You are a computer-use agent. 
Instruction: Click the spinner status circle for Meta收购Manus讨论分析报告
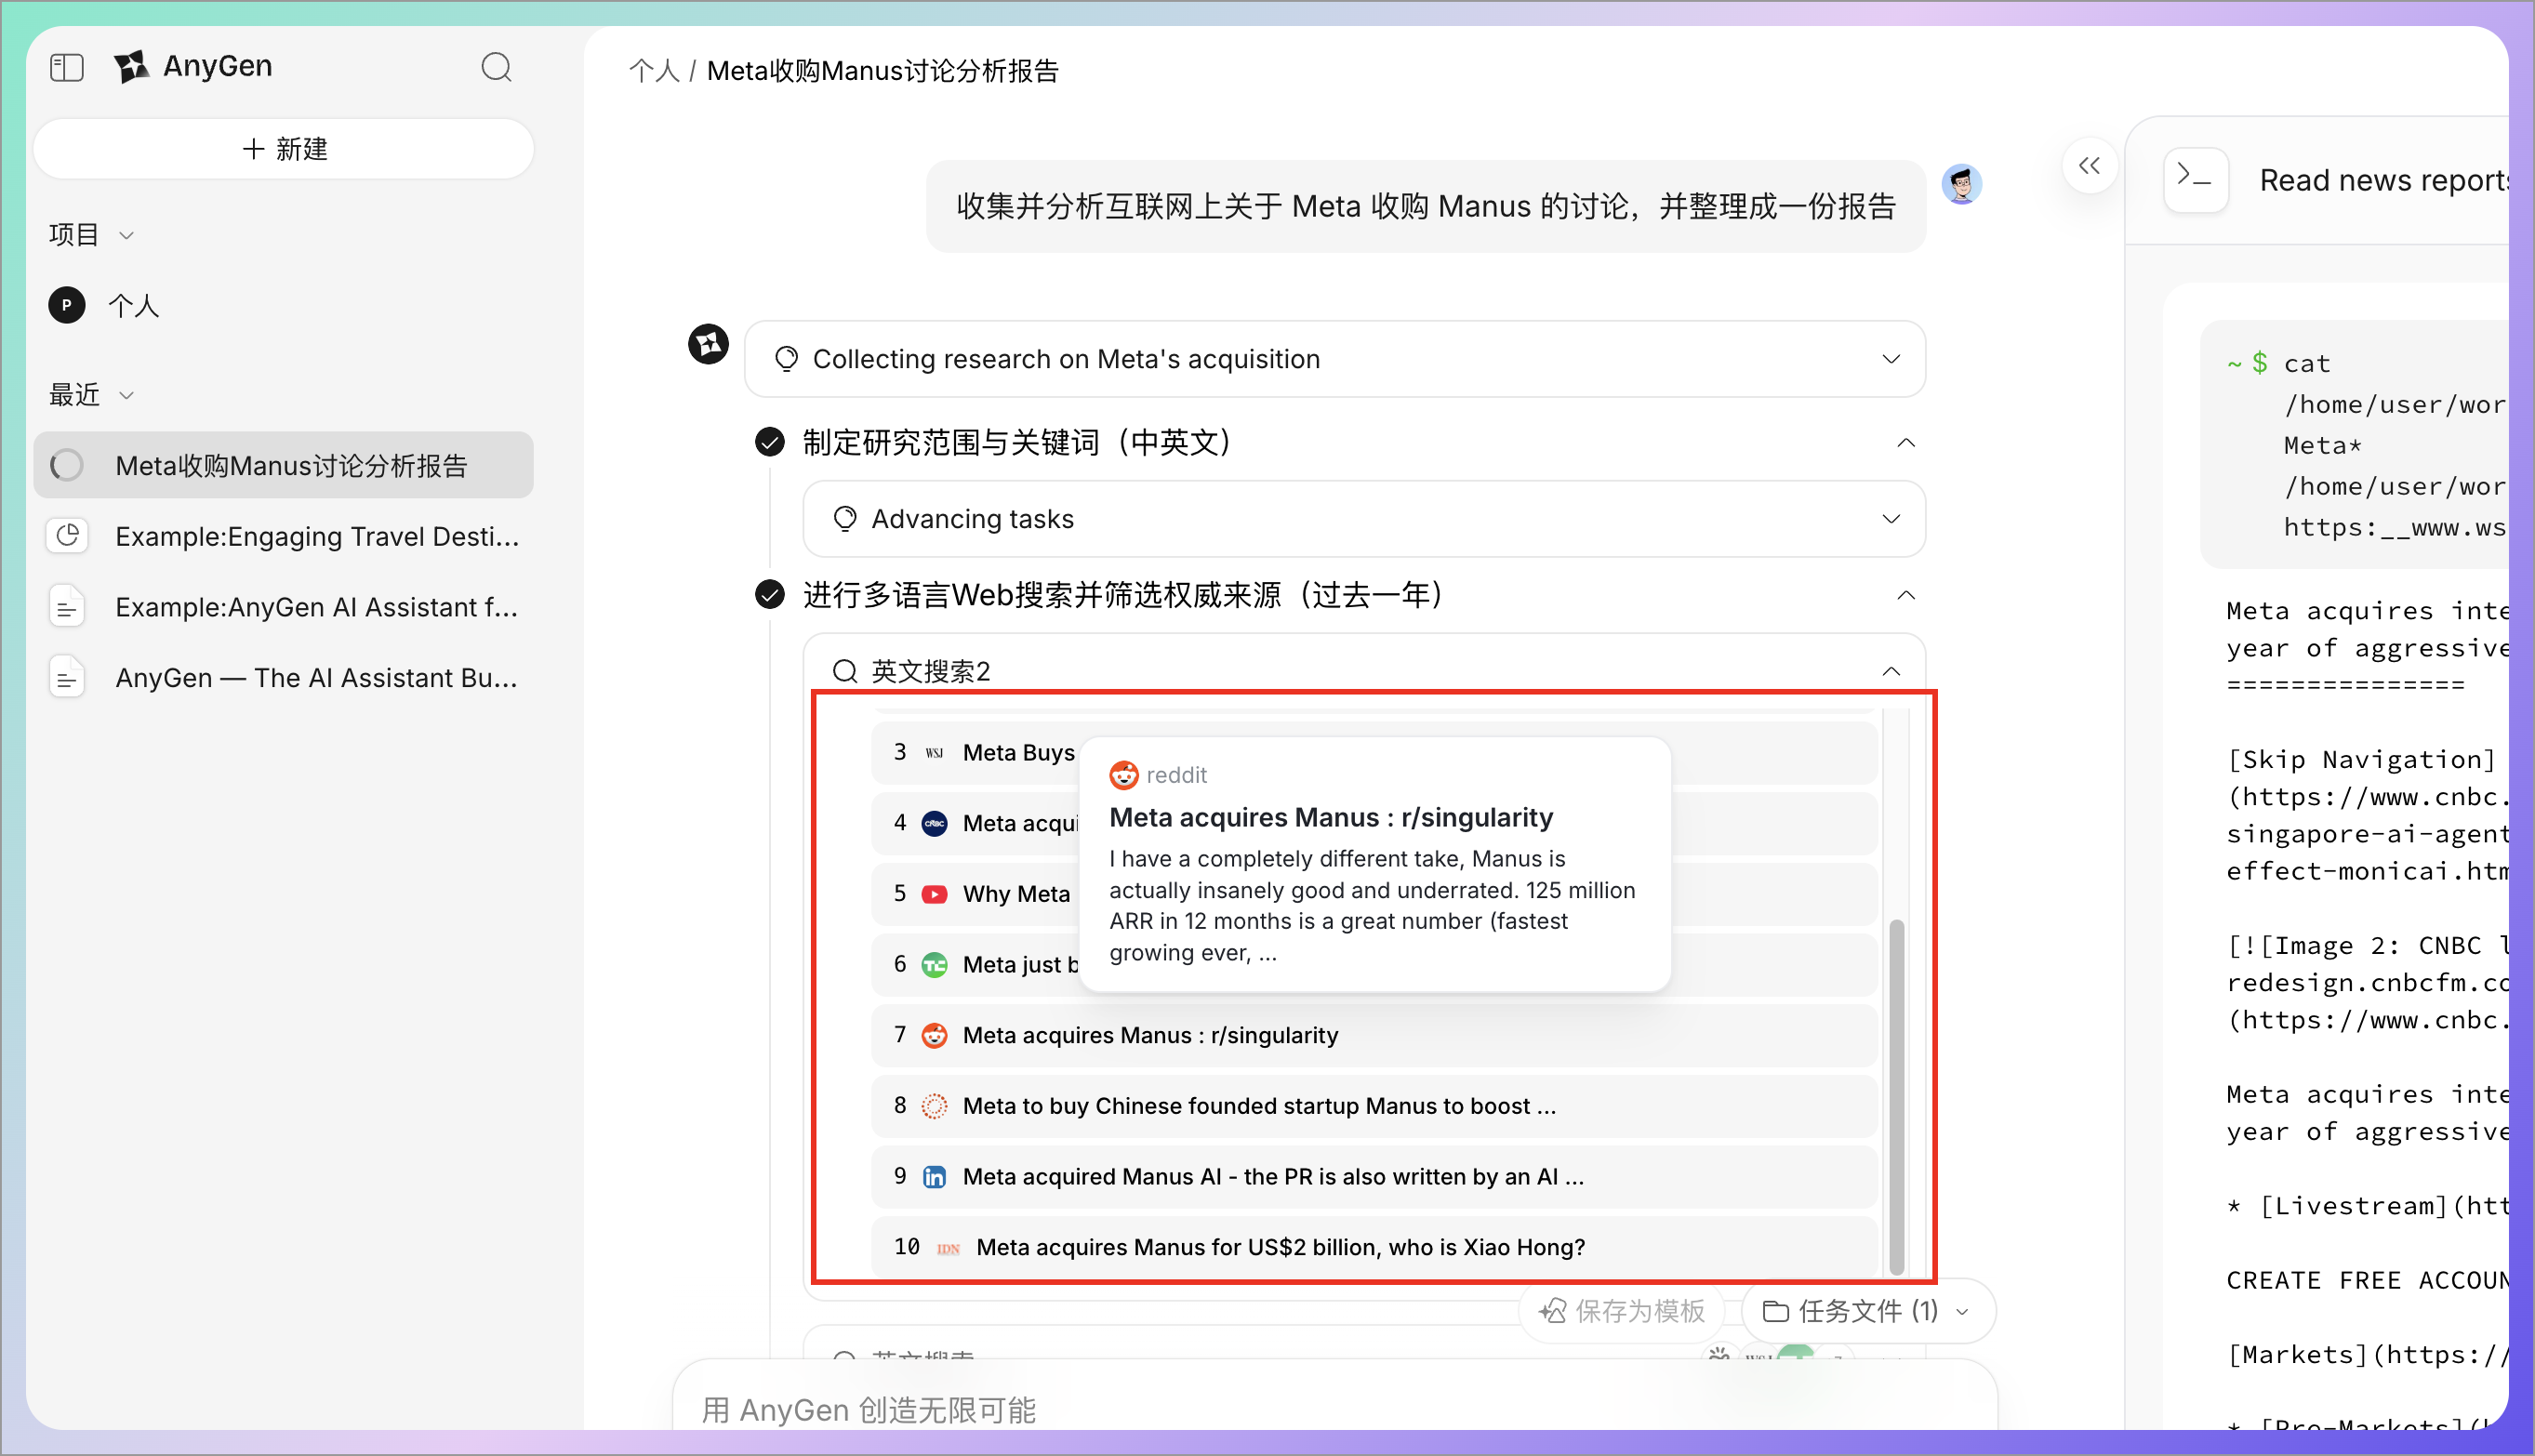(68, 465)
